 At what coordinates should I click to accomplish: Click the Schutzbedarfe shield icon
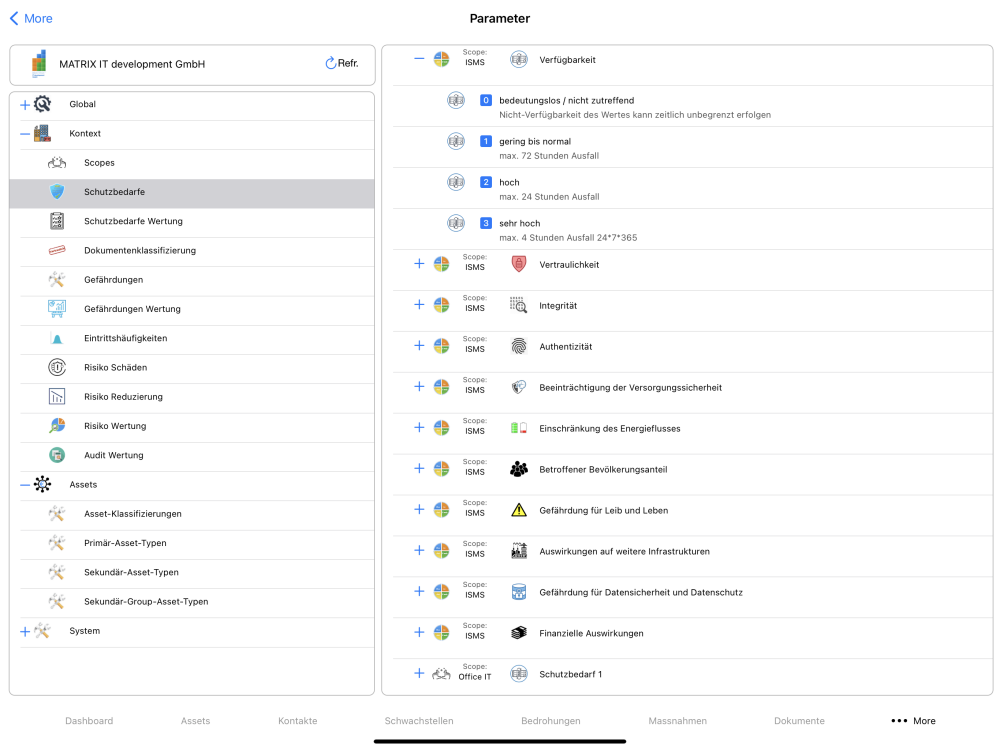pos(57,191)
